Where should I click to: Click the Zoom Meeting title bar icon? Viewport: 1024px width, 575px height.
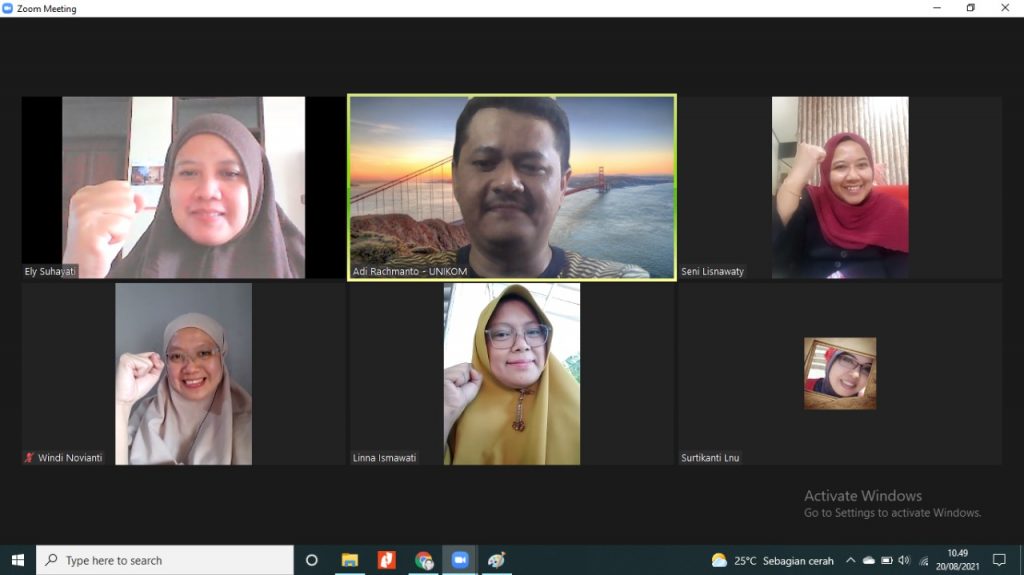click(8, 8)
